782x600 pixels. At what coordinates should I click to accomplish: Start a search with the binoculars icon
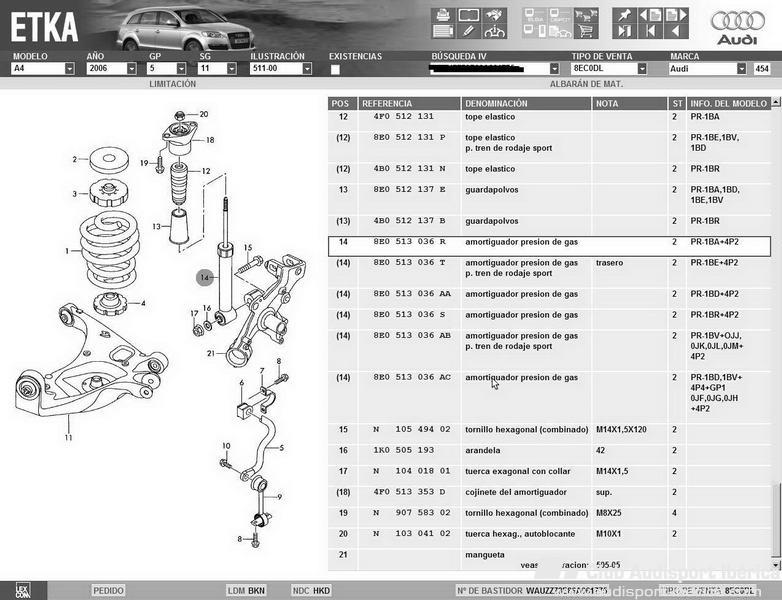pos(494,15)
